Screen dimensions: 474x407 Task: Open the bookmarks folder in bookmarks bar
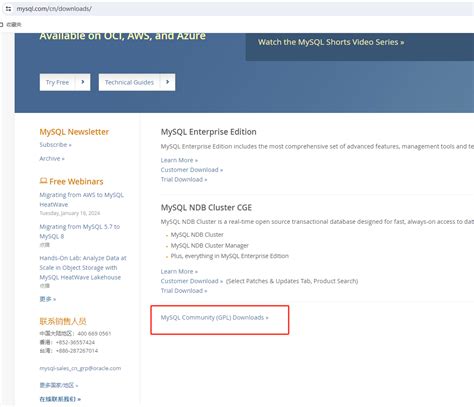click(x=11, y=25)
